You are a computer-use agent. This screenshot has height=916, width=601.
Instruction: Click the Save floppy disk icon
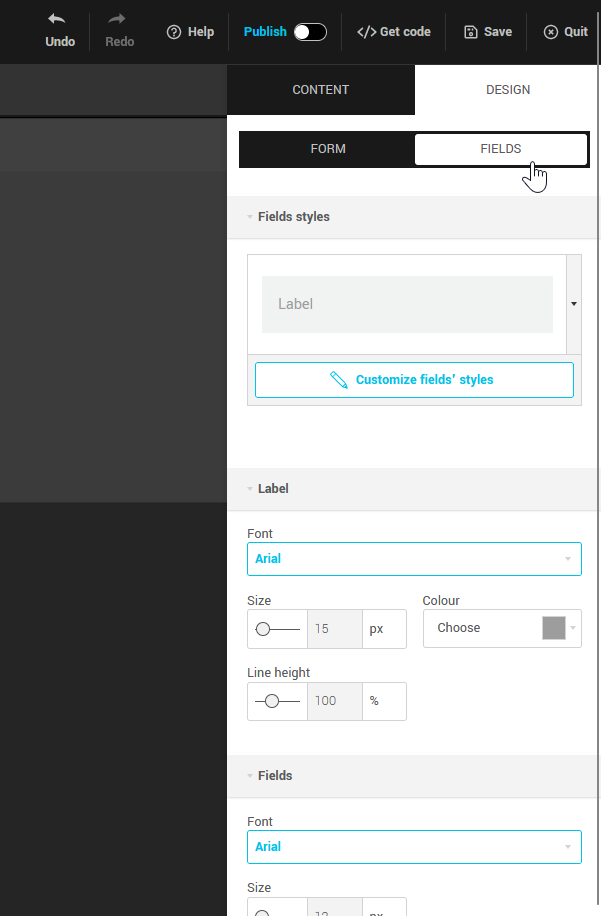click(x=471, y=32)
